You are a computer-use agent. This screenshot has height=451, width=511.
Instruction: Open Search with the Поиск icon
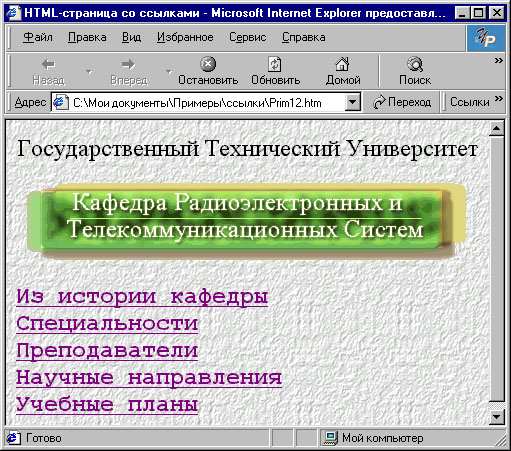coord(415,64)
